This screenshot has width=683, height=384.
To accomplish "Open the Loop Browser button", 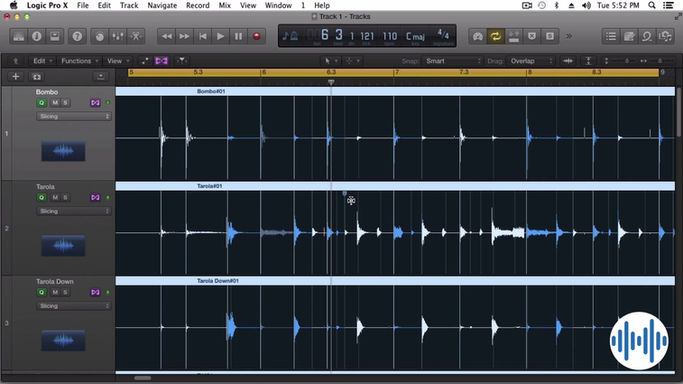I will (x=647, y=36).
